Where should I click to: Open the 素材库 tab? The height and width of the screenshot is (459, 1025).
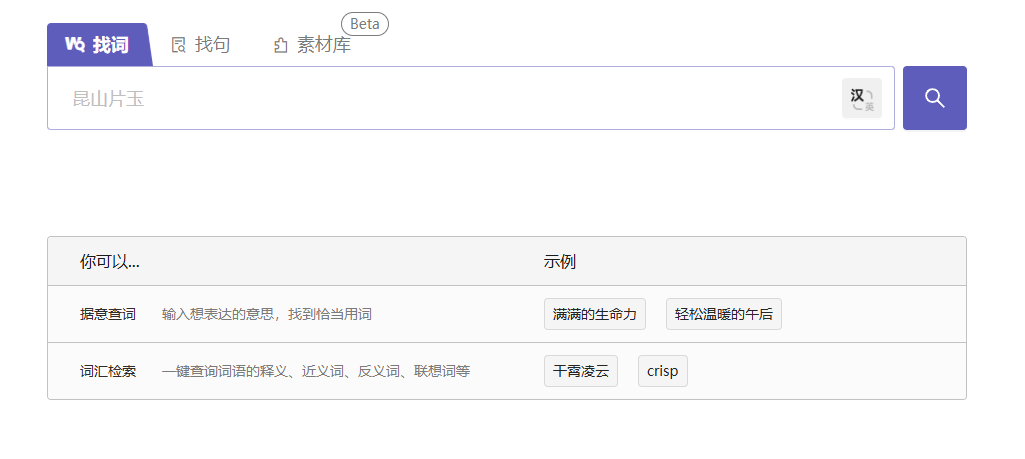point(312,45)
